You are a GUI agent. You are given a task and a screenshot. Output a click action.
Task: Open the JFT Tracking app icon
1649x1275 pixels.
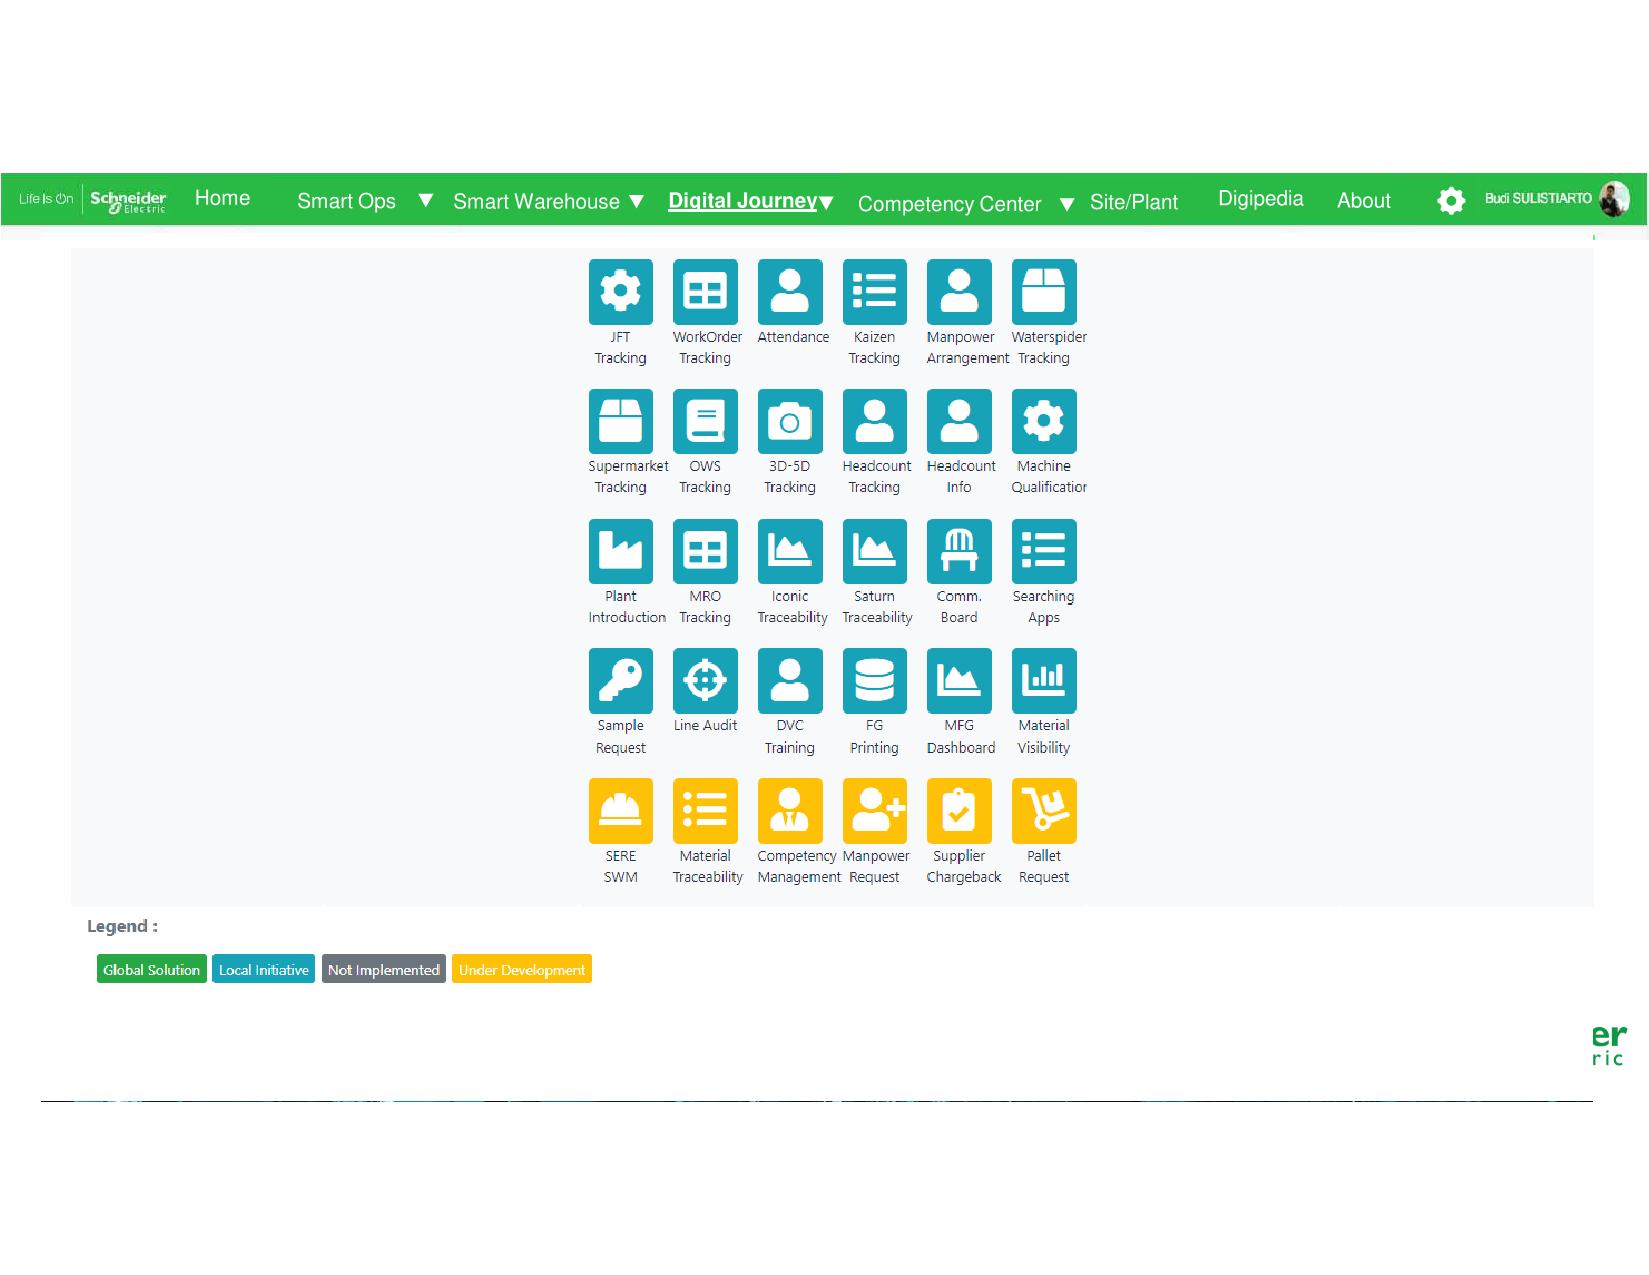620,291
